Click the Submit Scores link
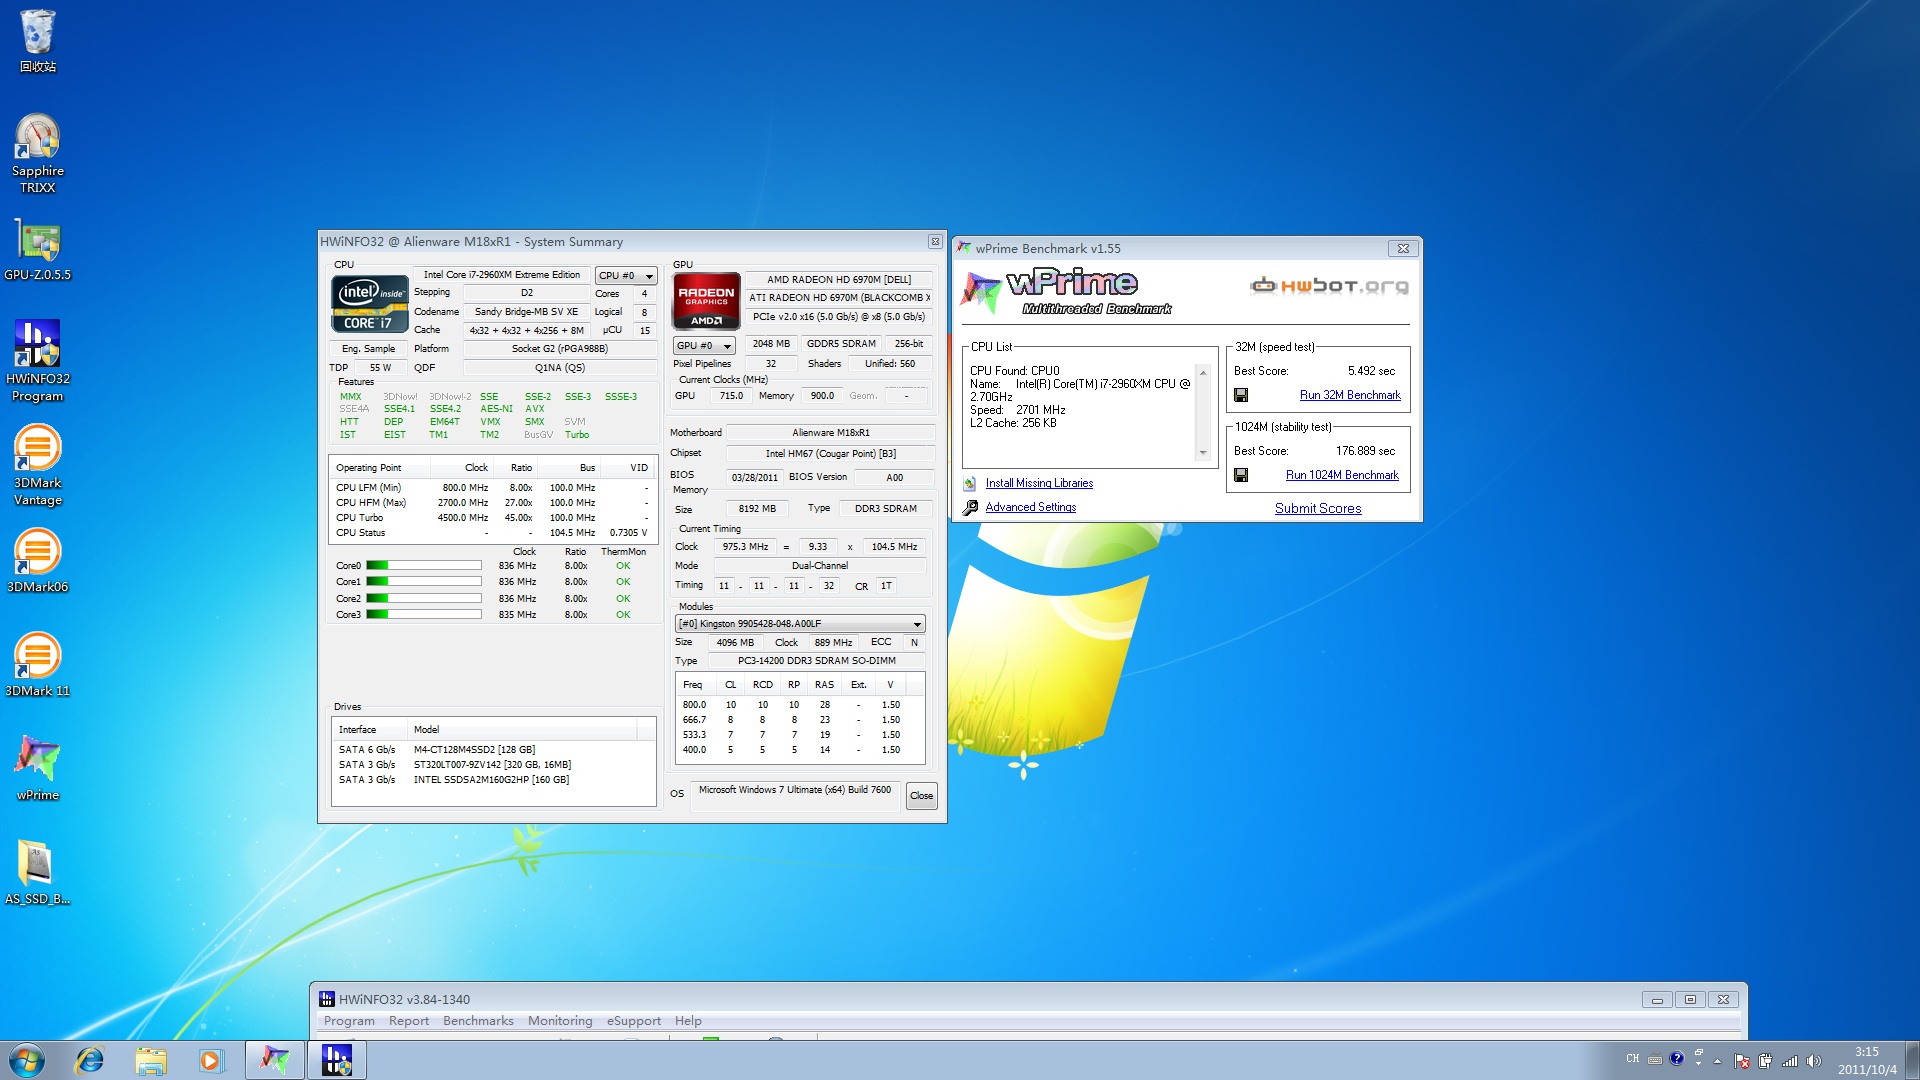The height and width of the screenshot is (1080, 1920). point(1318,508)
